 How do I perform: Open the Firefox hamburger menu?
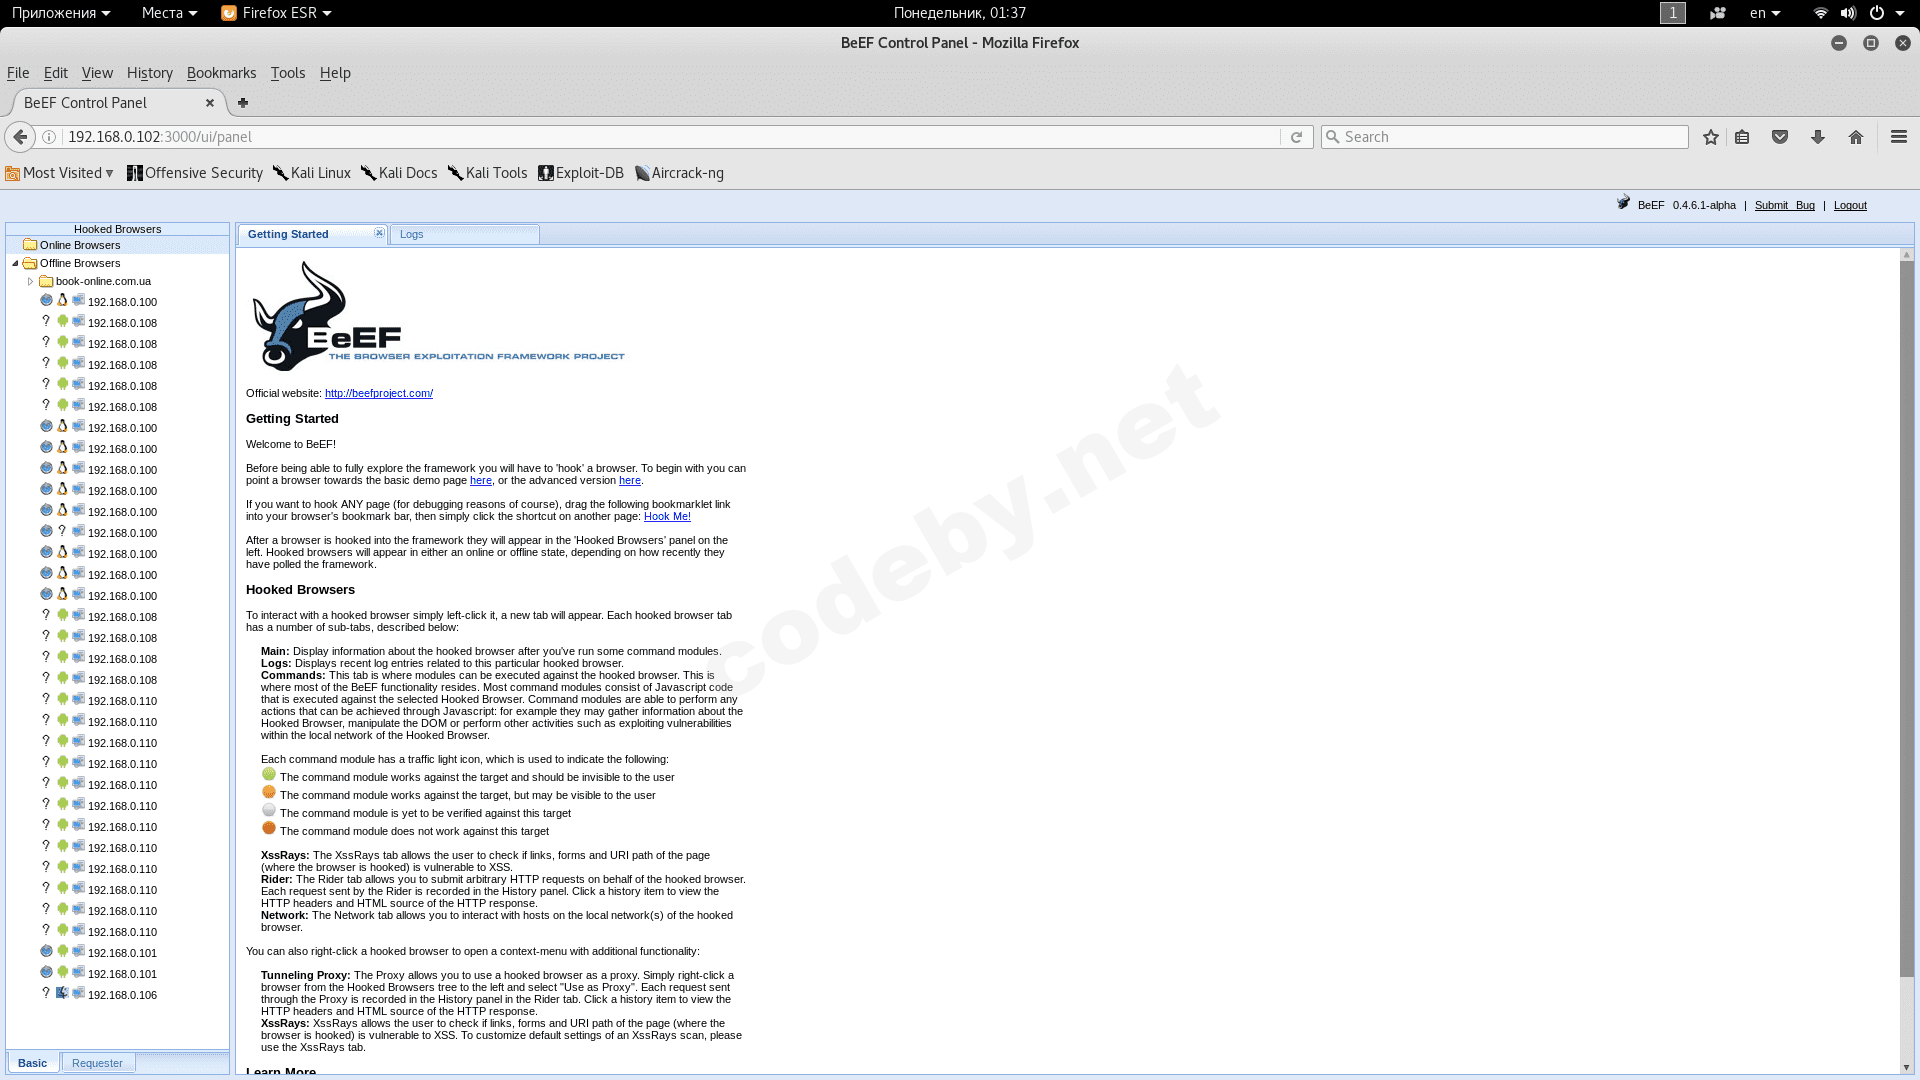(1898, 137)
